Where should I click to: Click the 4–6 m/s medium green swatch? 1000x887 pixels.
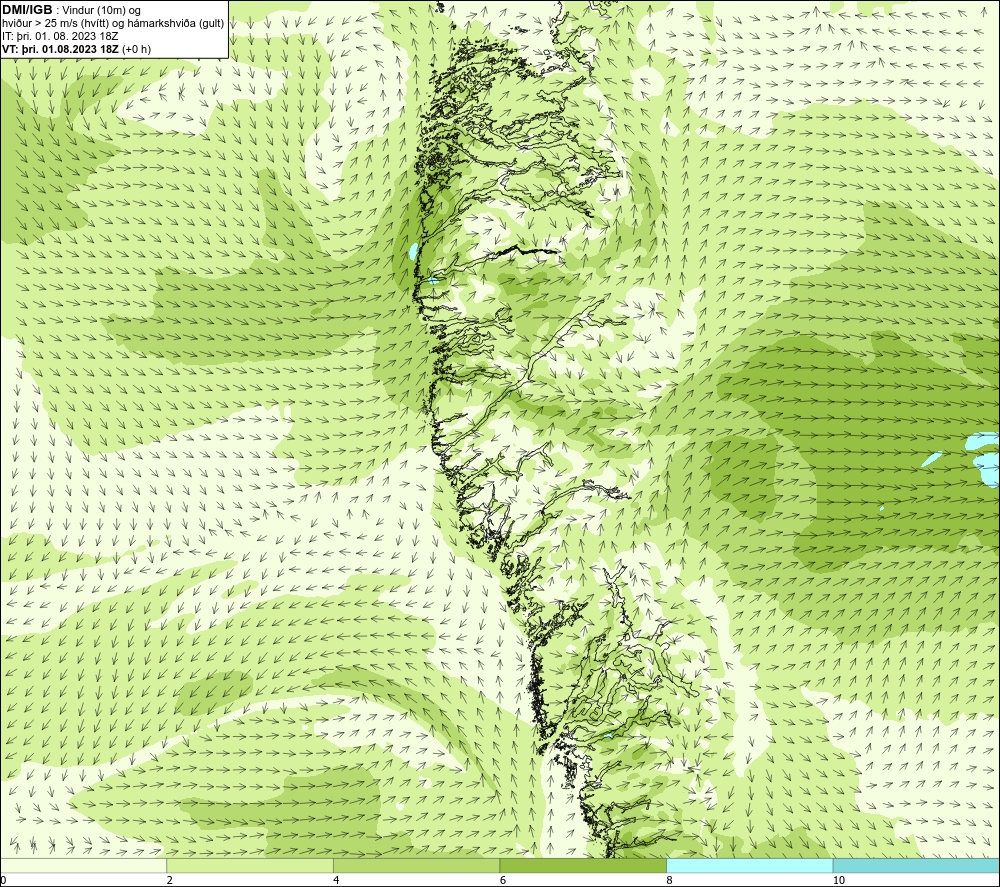[x=416, y=865]
